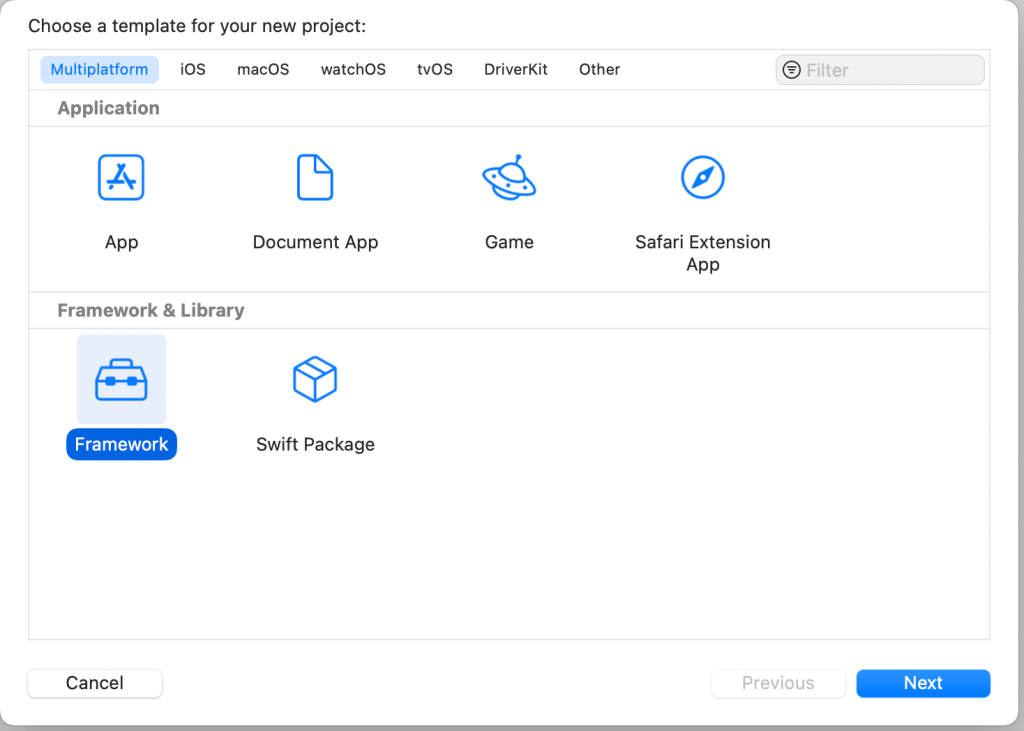
Task: Click the filter icon in search field
Action: coord(792,70)
